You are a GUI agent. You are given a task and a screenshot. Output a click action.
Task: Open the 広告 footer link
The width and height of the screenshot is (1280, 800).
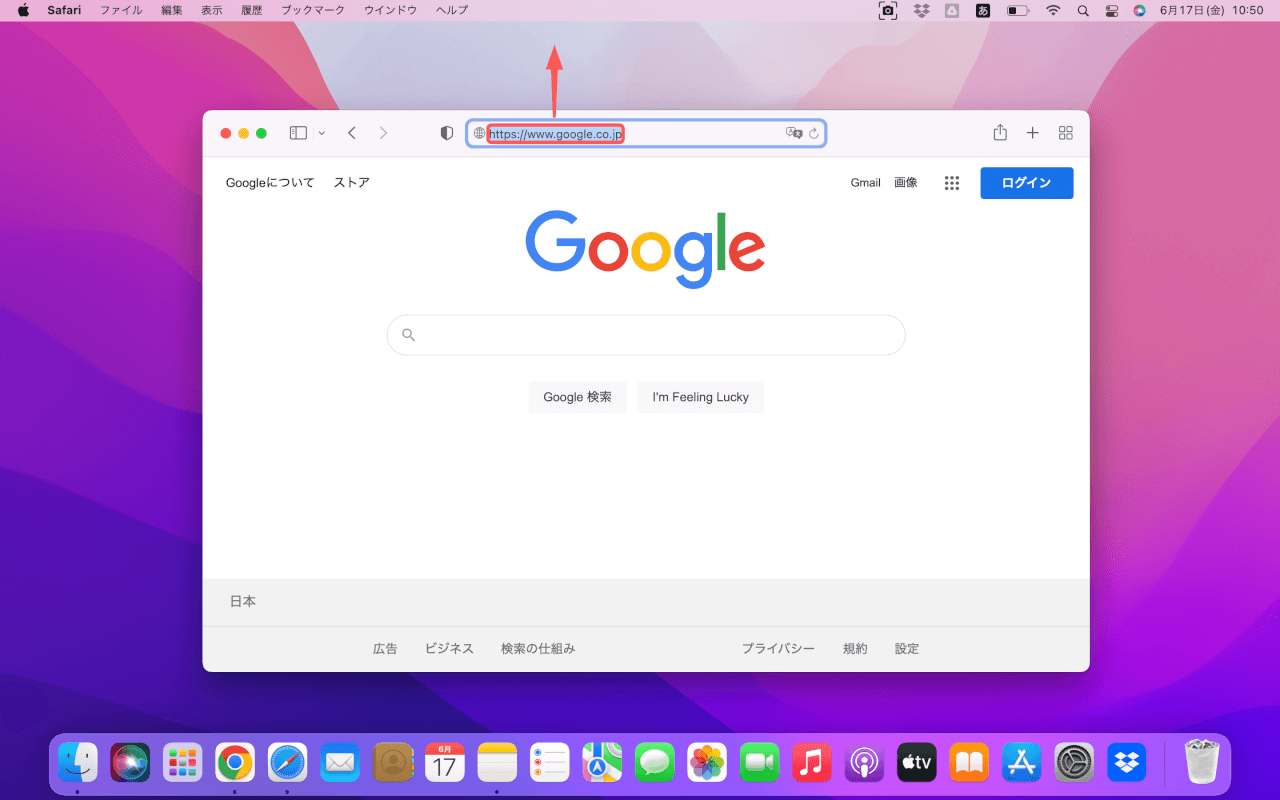385,649
